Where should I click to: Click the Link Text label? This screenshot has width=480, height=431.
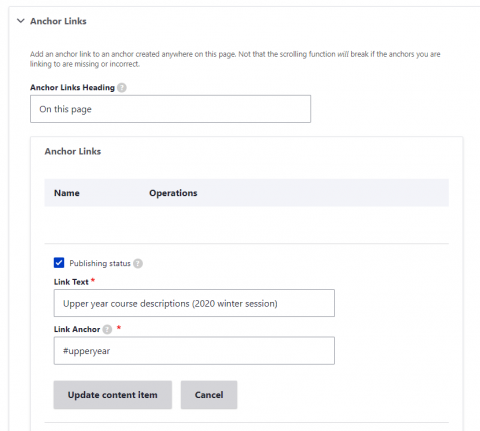coord(71,282)
